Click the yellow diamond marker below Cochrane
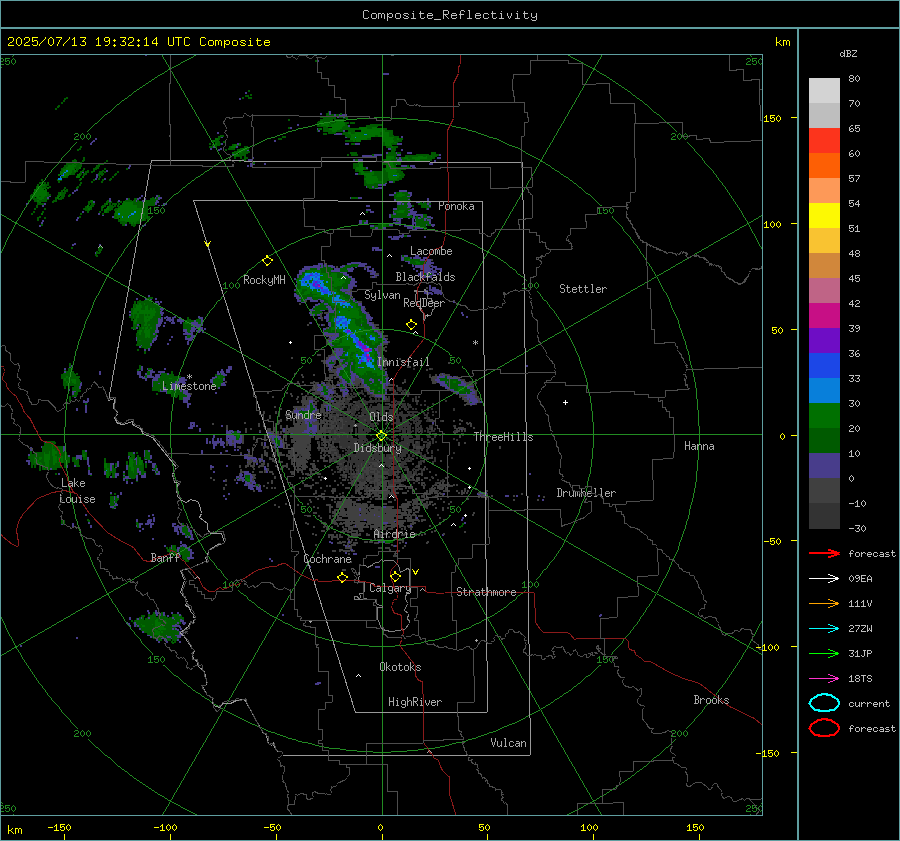The height and width of the screenshot is (841, 900). (x=343, y=577)
